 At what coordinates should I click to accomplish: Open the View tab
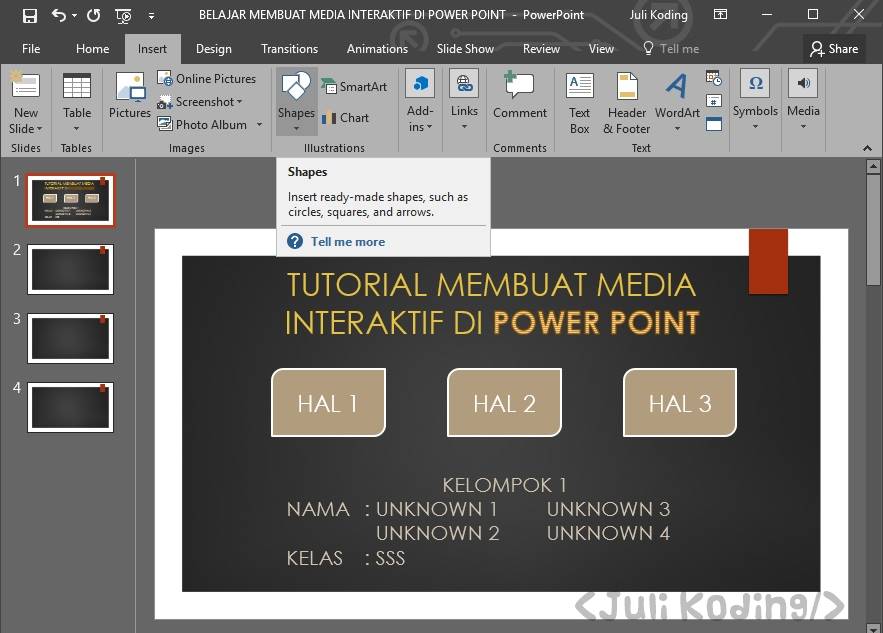point(601,49)
